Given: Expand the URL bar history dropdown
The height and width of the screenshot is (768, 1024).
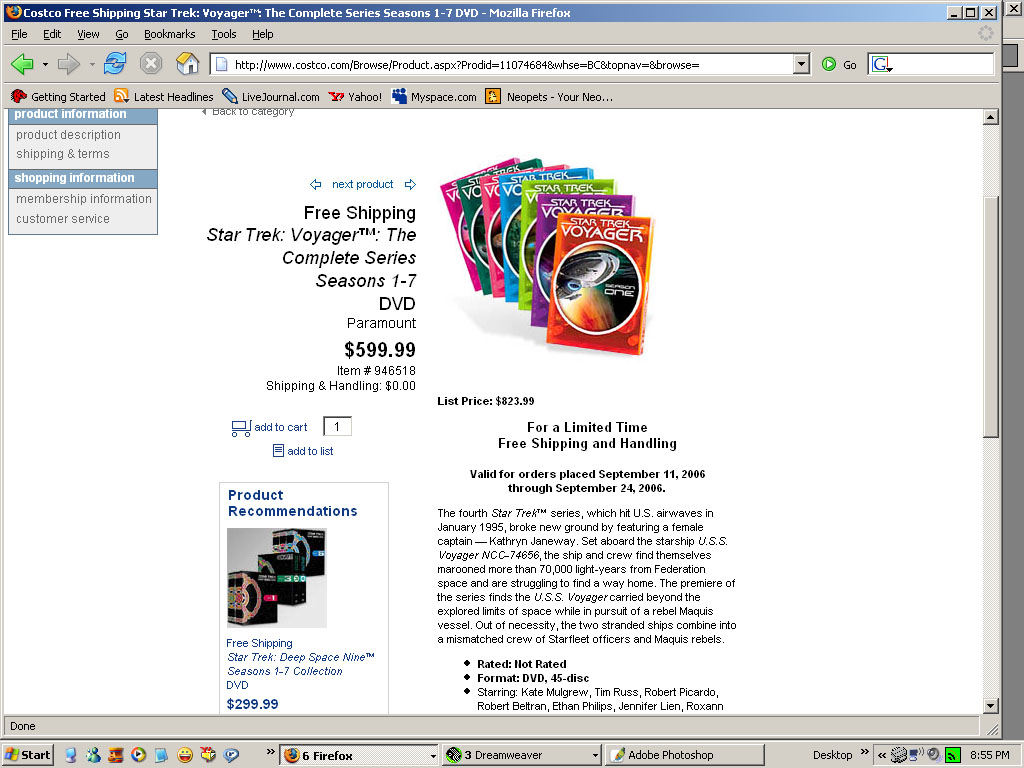Looking at the screenshot, I should pyautogui.click(x=801, y=64).
